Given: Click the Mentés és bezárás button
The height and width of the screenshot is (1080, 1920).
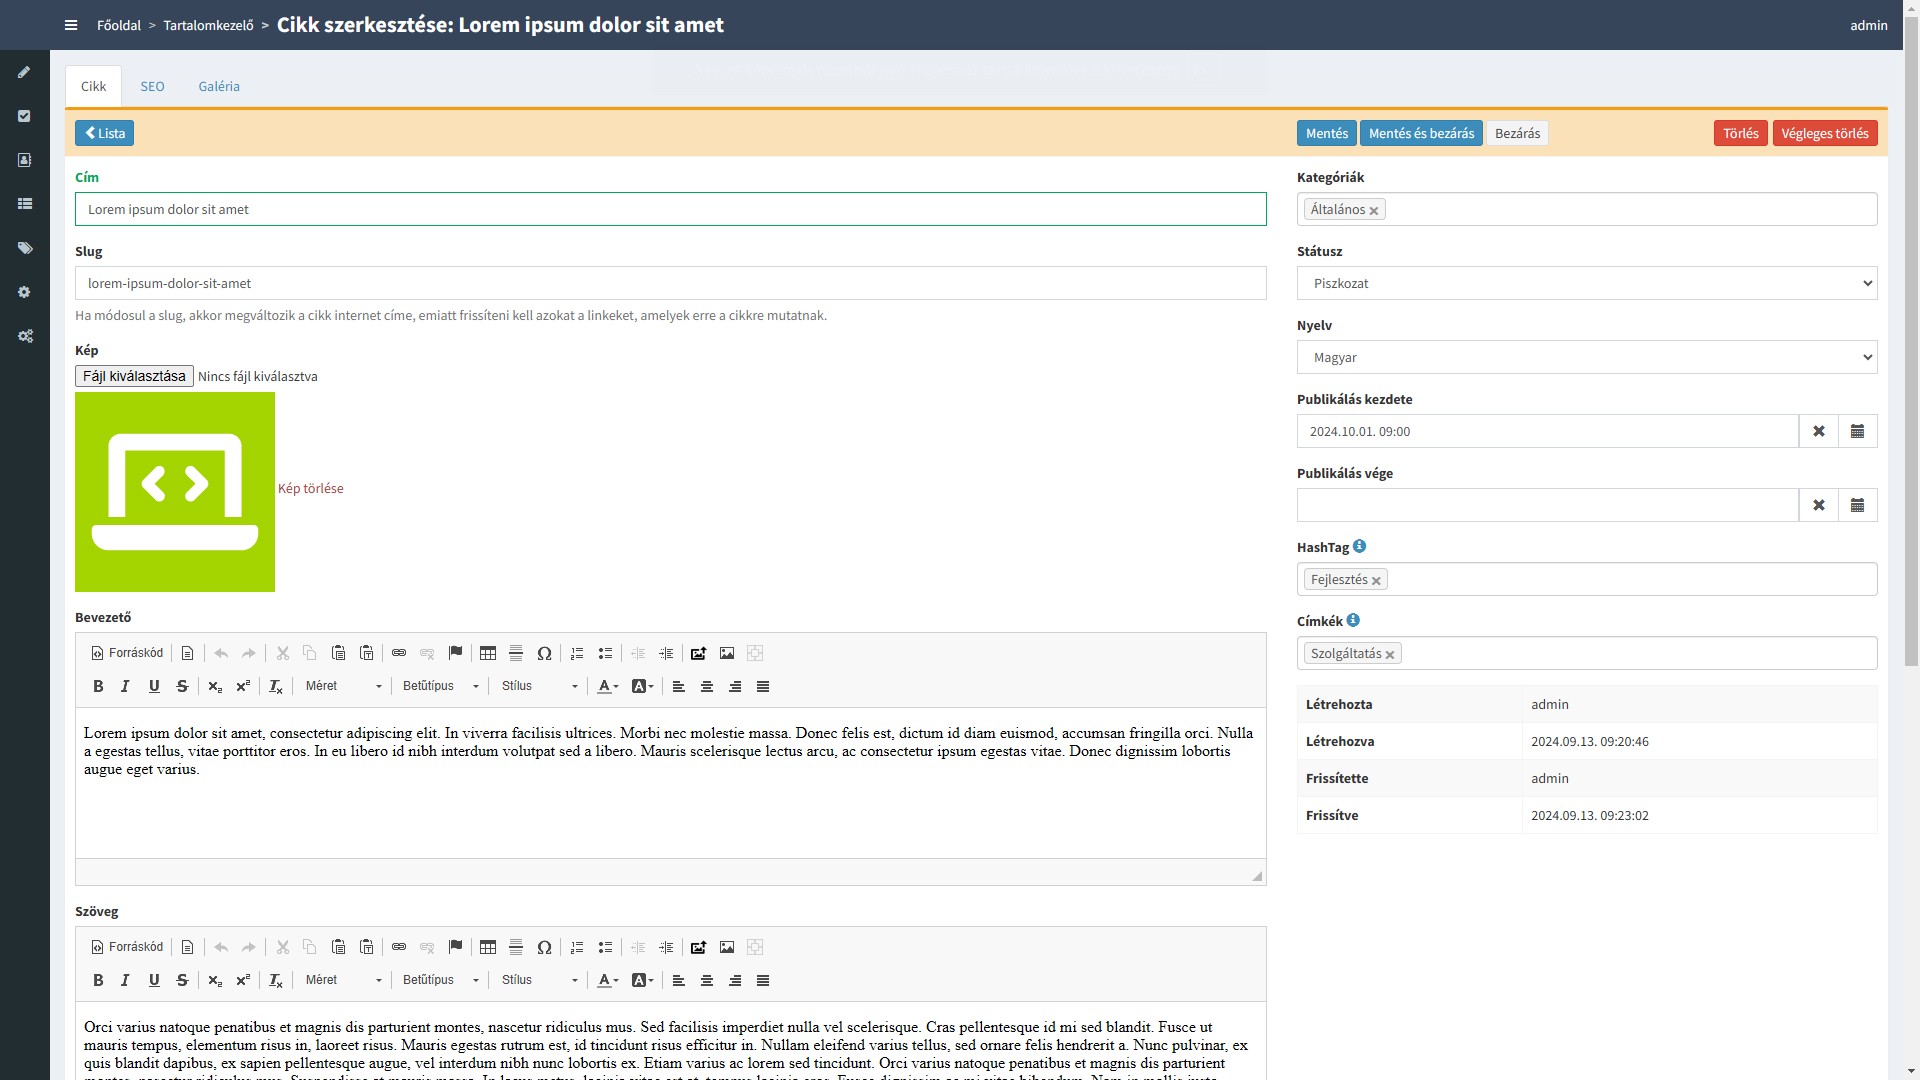Looking at the screenshot, I should pyautogui.click(x=1420, y=133).
